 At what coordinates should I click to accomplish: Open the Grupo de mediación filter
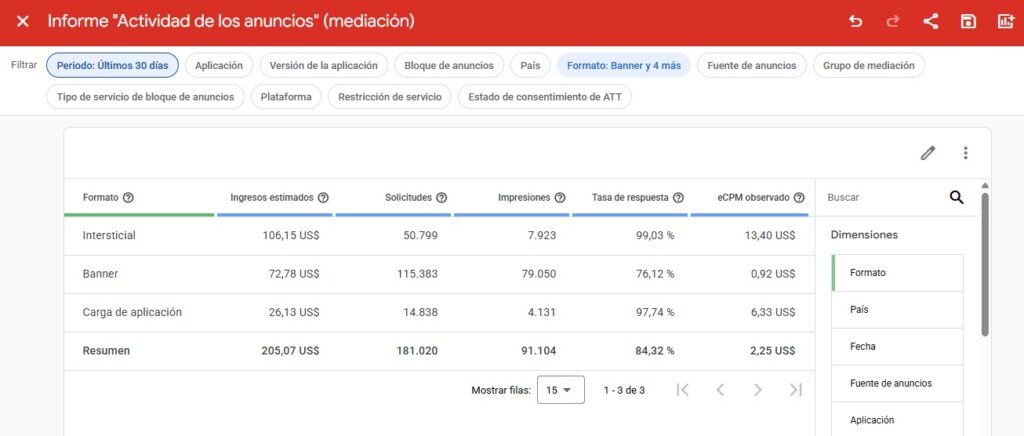(869, 65)
